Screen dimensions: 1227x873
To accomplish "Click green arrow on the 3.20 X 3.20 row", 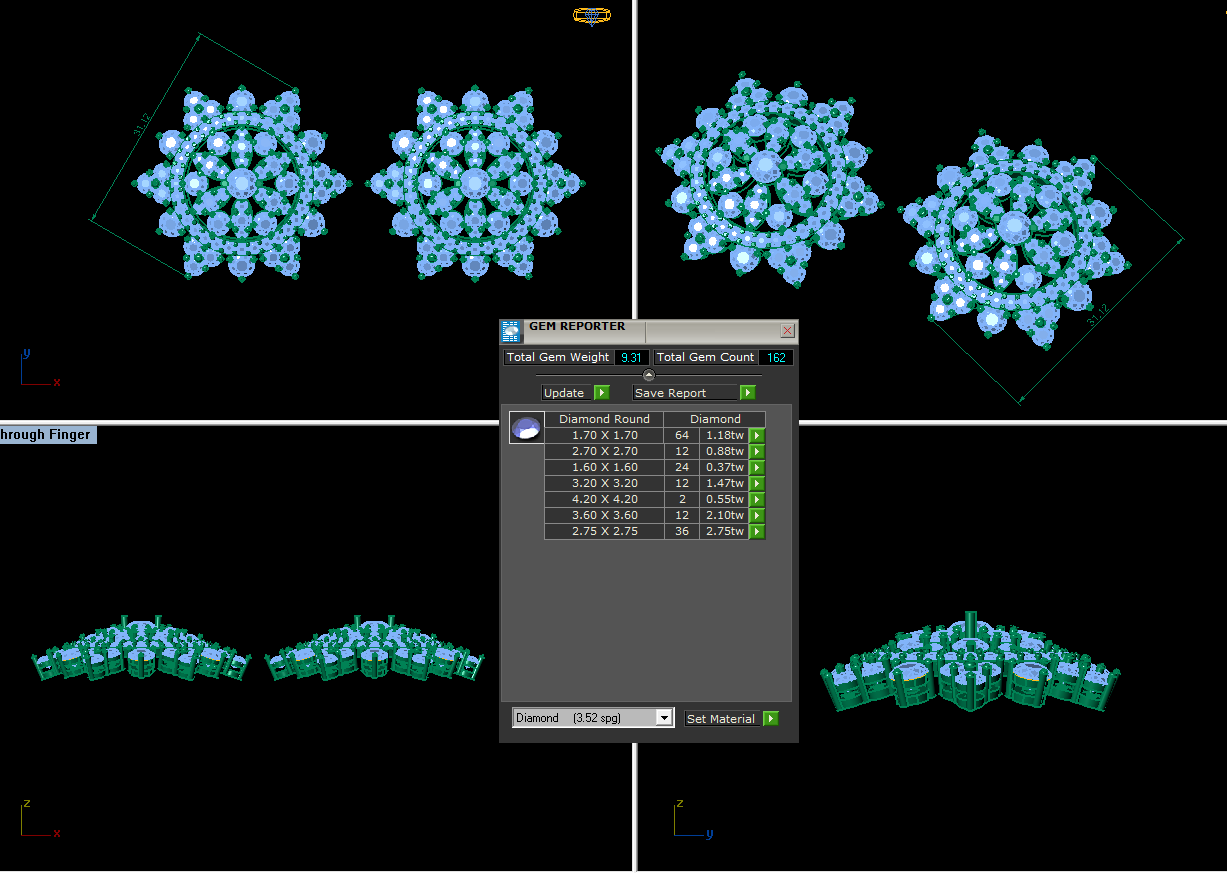I will (757, 483).
